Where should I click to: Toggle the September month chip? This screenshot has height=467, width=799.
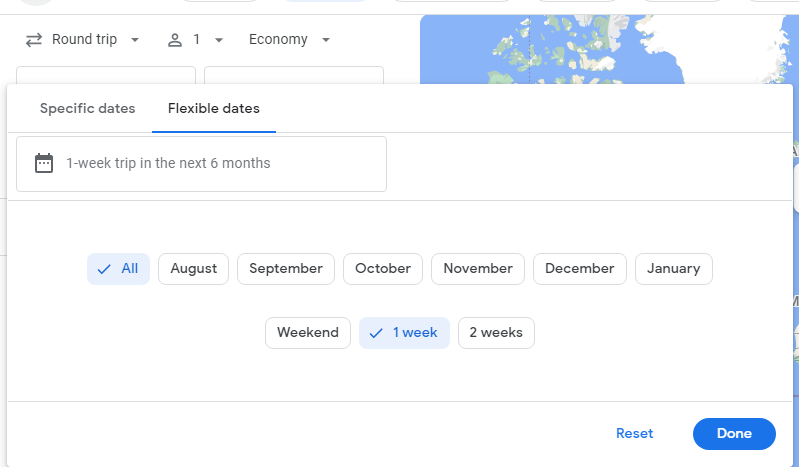click(286, 269)
